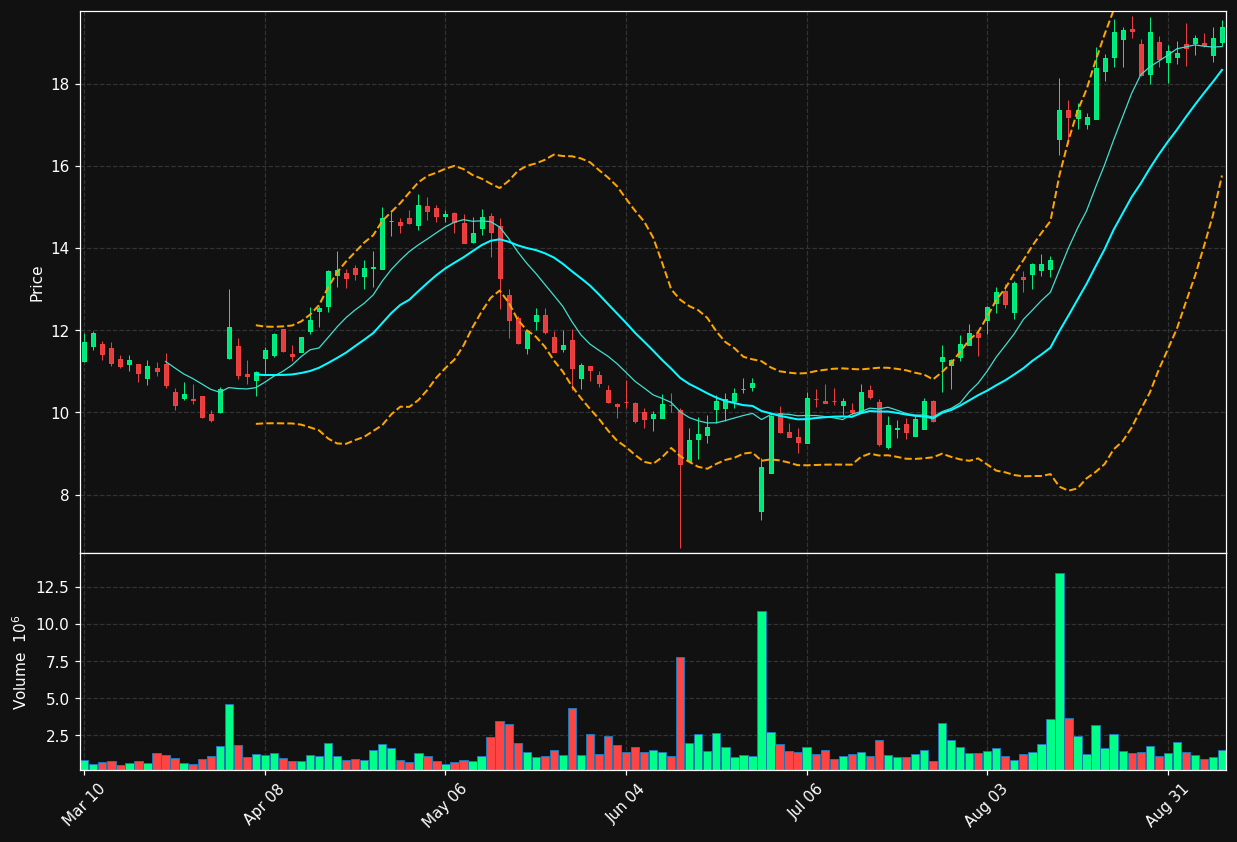Image resolution: width=1237 pixels, height=842 pixels.
Task: Click the Price axis title
Action: pos(37,283)
